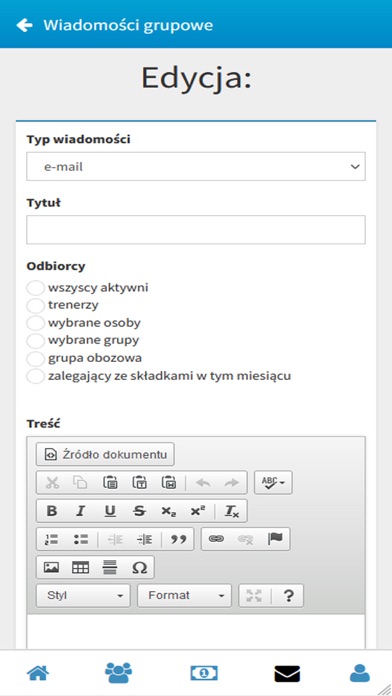Remove formatting with the Tx icon
Image resolution: width=392 pixels, height=696 pixels.
[x=231, y=511]
